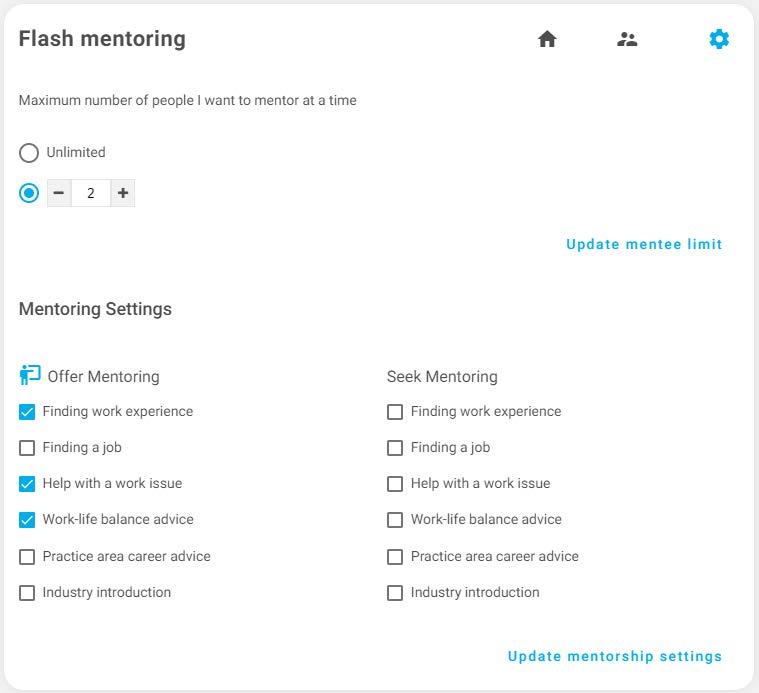Screen dimensions: 759x693
Task: Select the numeric mentee limit radio button
Action: pyautogui.click(x=29, y=193)
